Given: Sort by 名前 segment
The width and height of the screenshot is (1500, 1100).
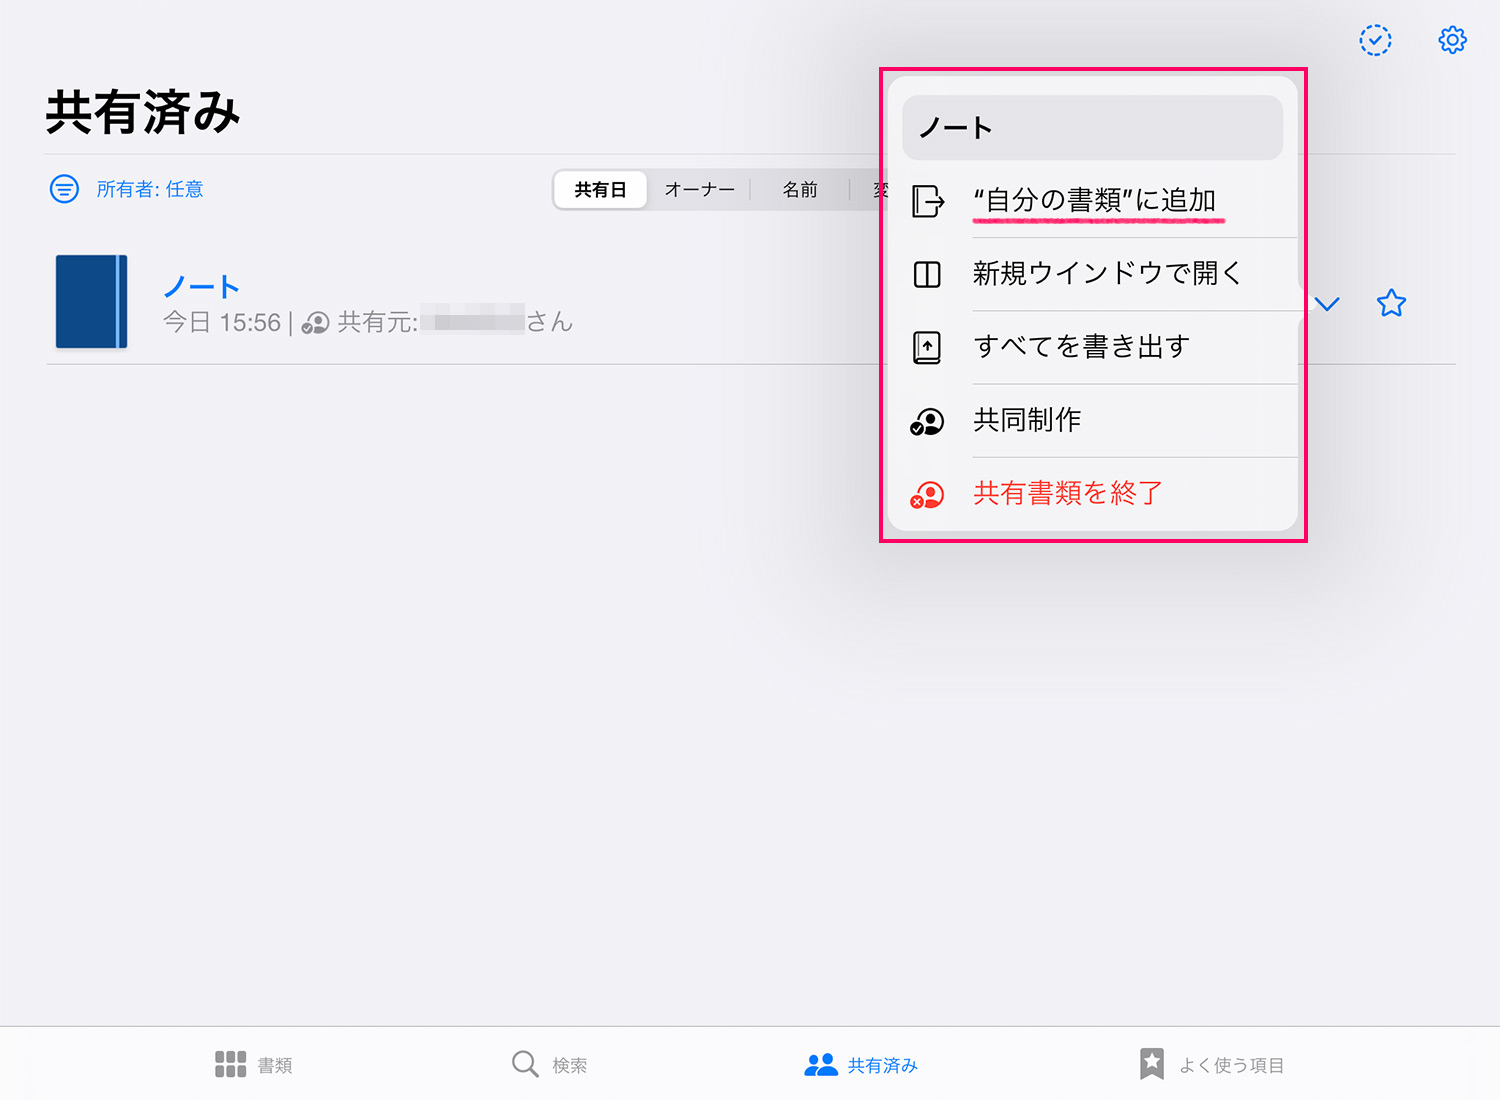Looking at the screenshot, I should pos(800,190).
